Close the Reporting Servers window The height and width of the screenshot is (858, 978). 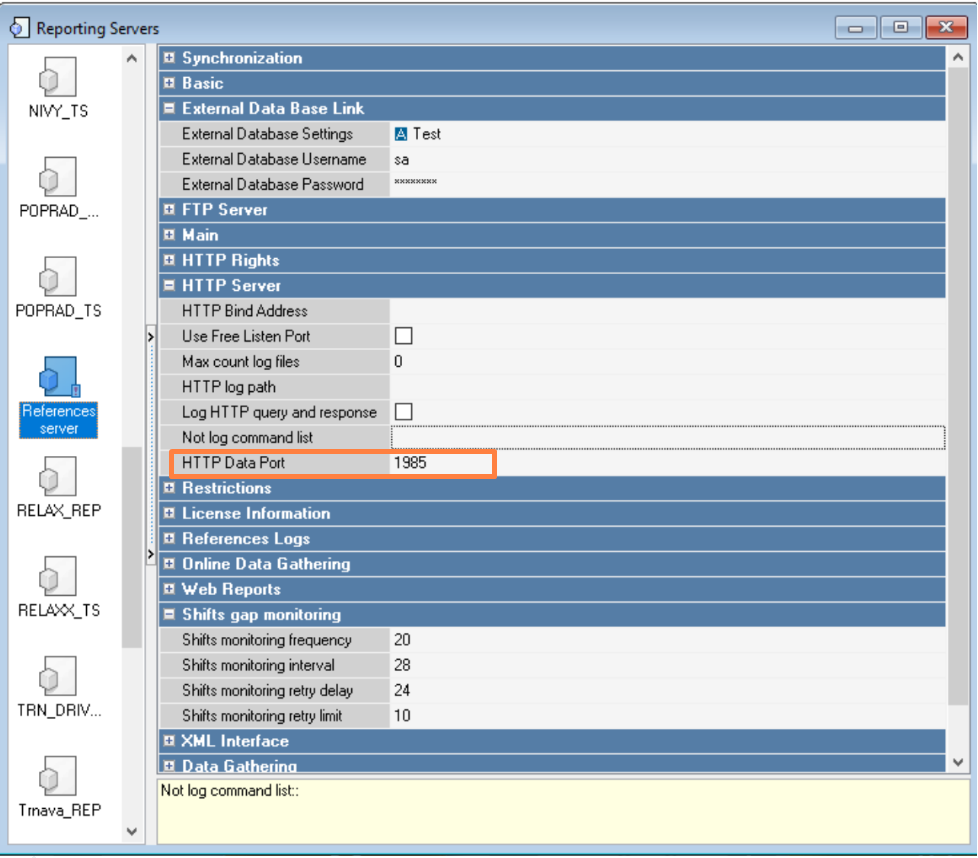pyautogui.click(x=946, y=27)
